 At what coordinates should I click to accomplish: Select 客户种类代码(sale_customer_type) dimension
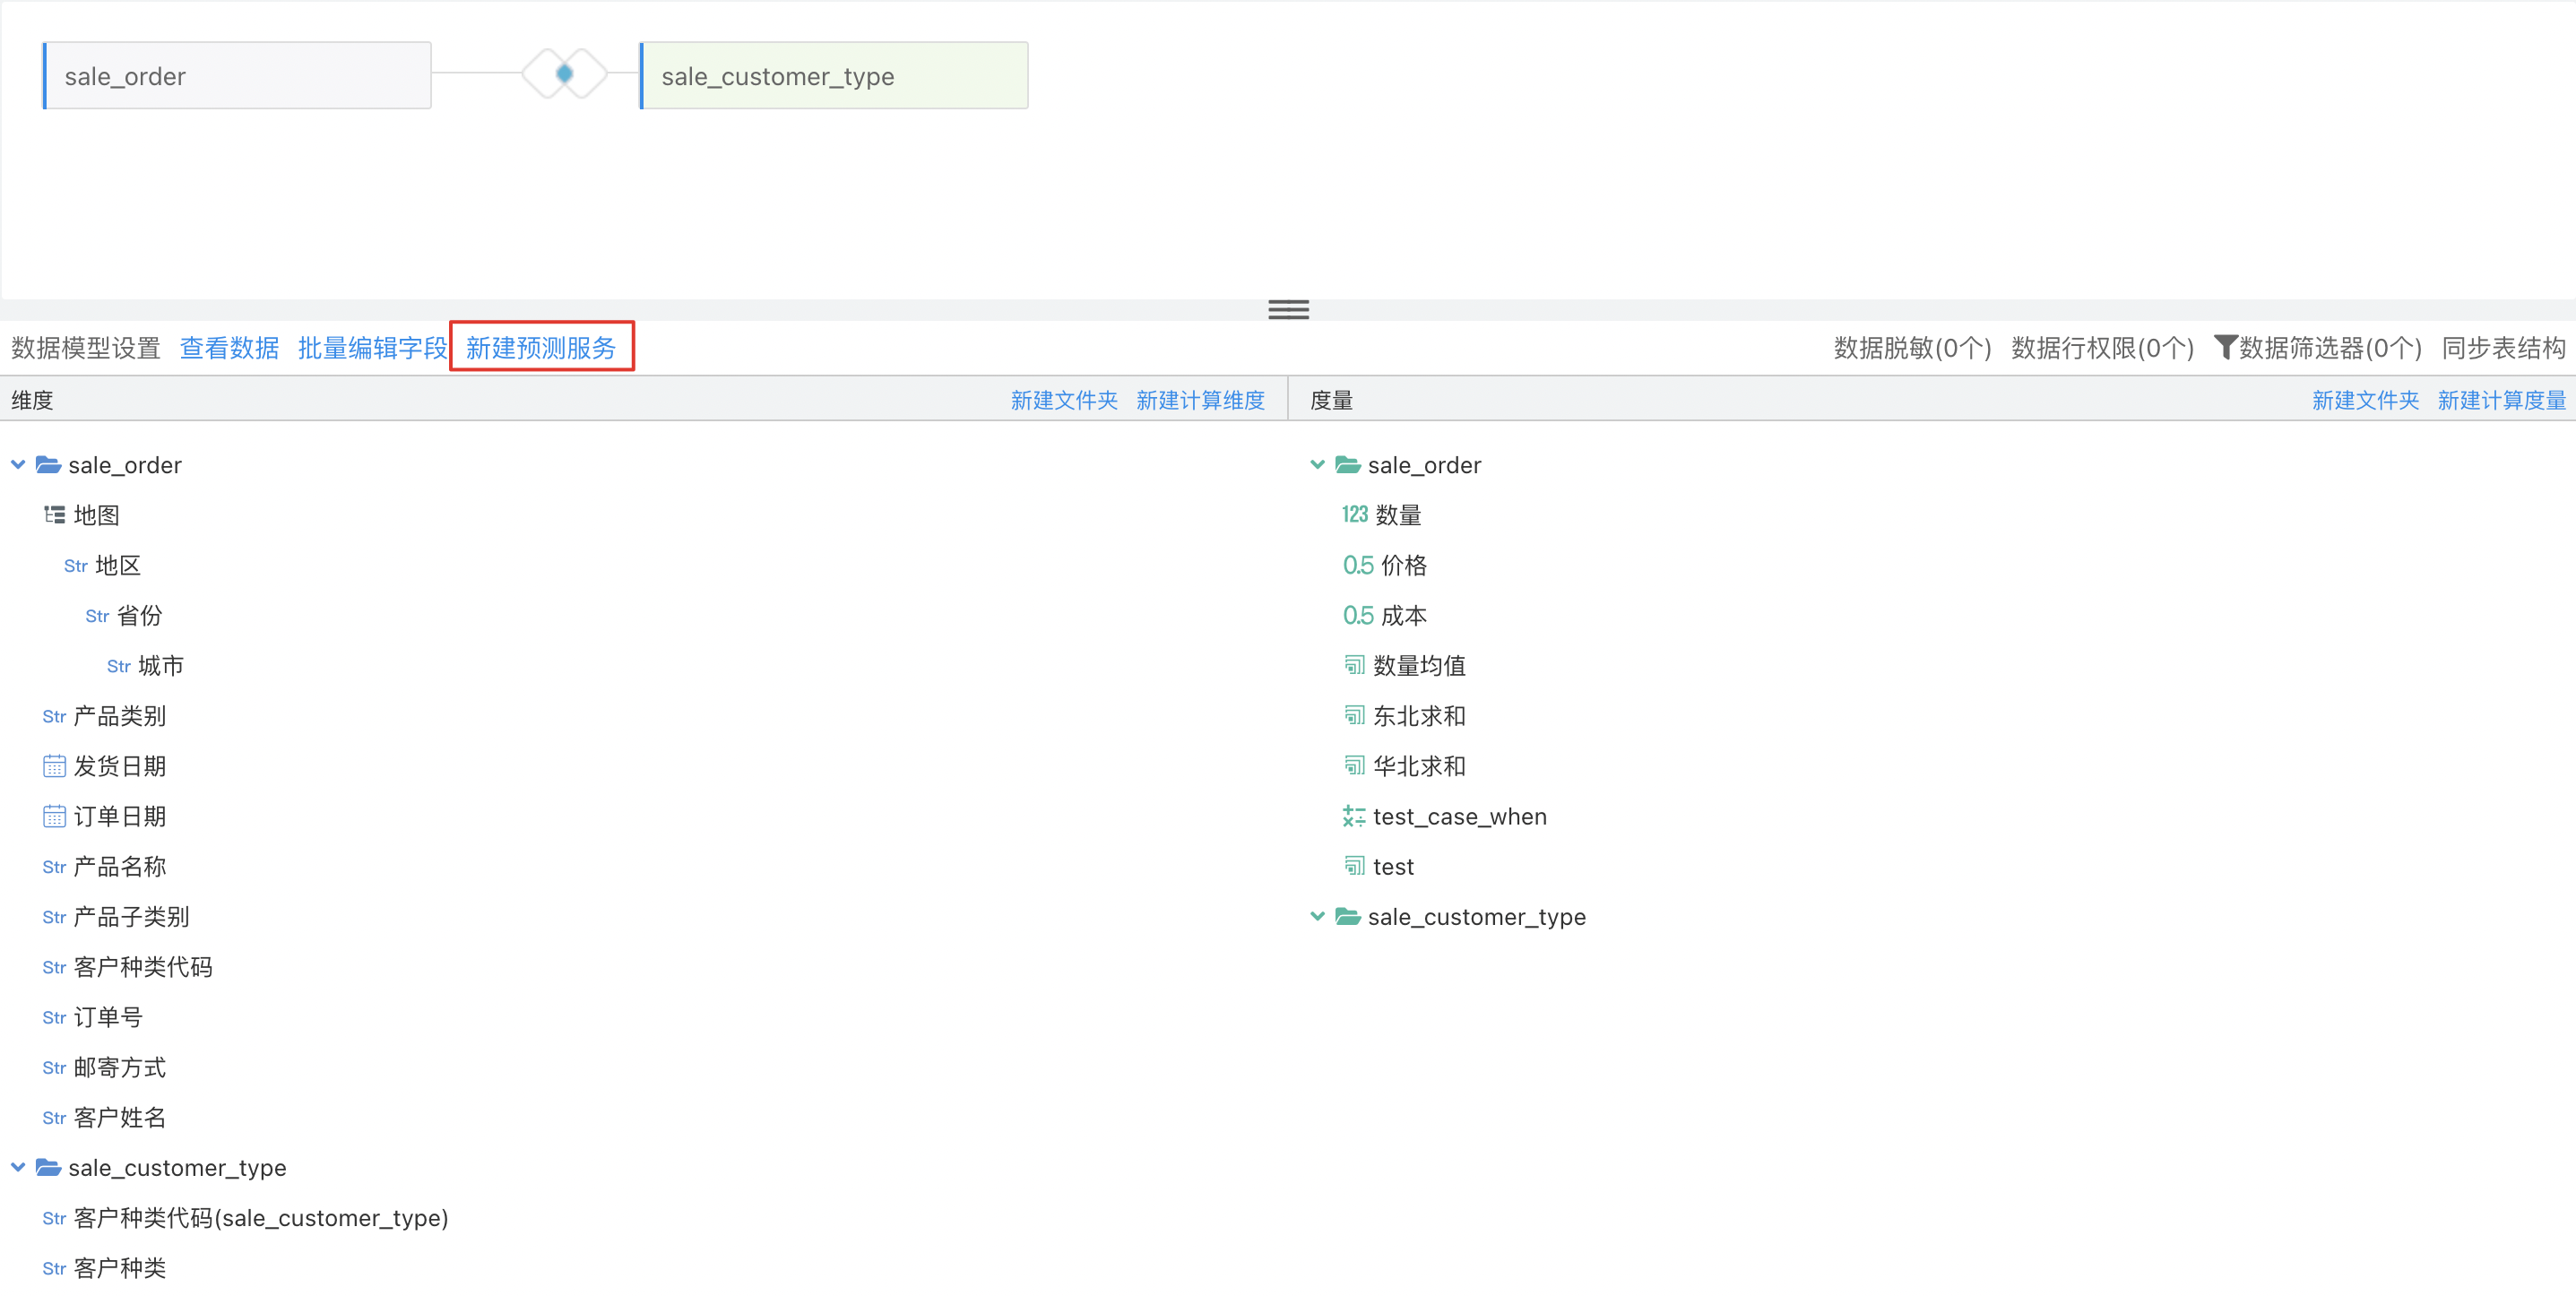[260, 1218]
